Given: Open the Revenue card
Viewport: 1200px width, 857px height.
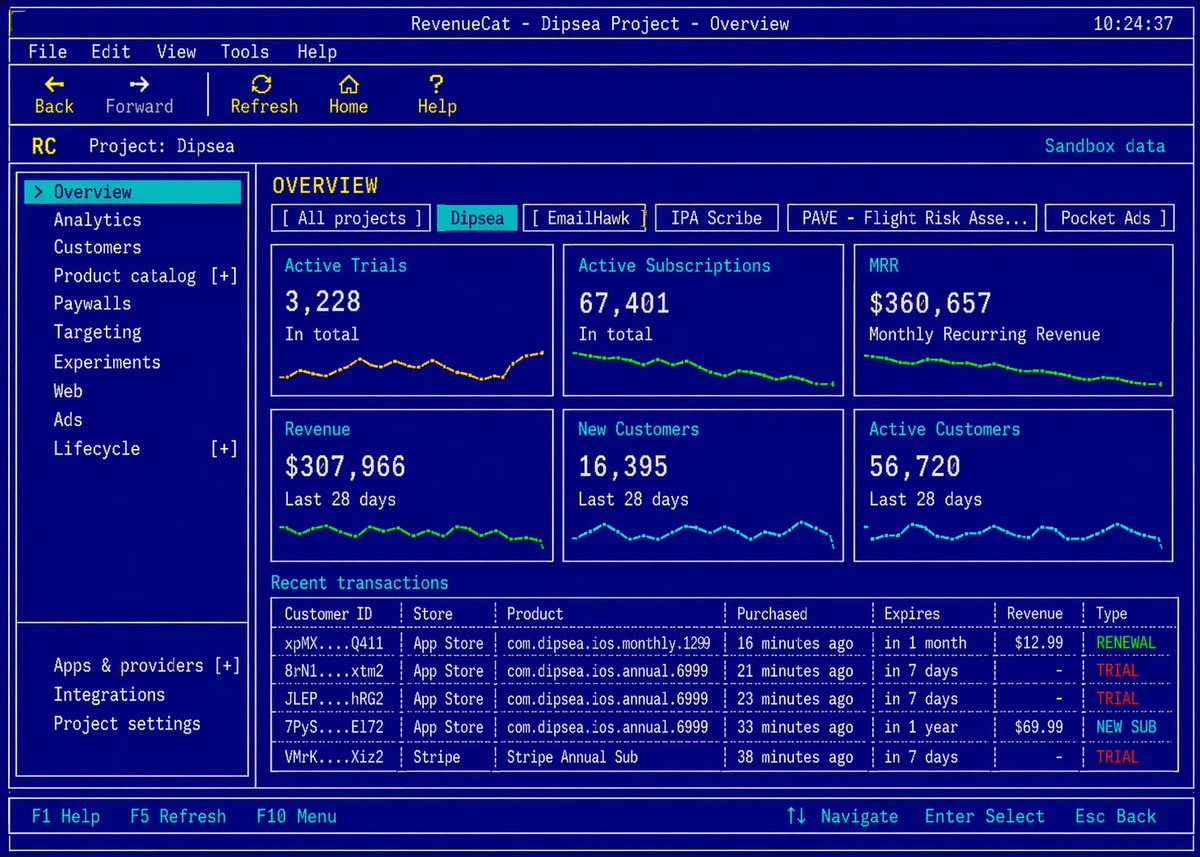Looking at the screenshot, I should tap(412, 485).
